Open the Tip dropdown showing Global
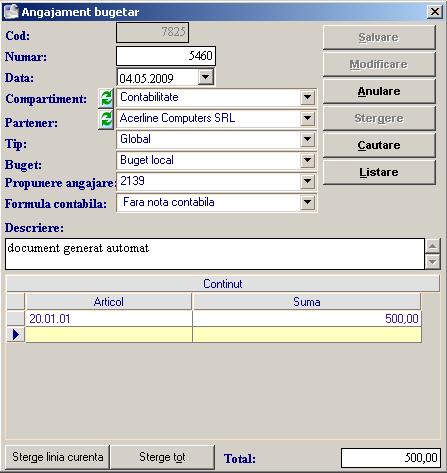Screen dimensions: 447x473 pyautogui.click(x=307, y=139)
